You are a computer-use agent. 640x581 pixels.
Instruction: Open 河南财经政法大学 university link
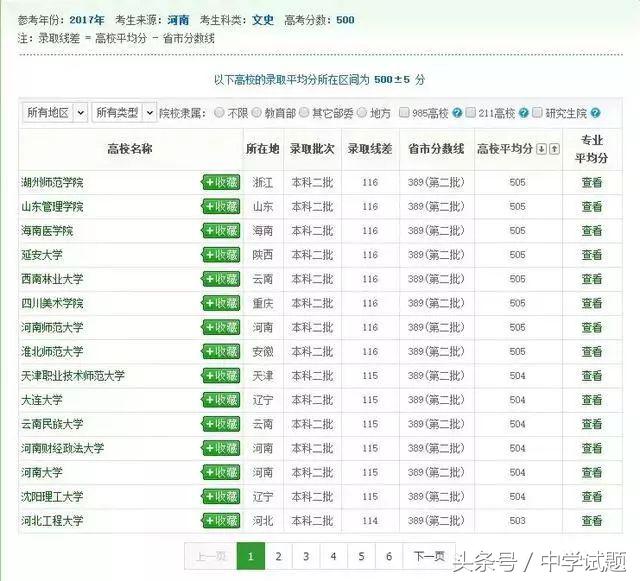pos(62,448)
